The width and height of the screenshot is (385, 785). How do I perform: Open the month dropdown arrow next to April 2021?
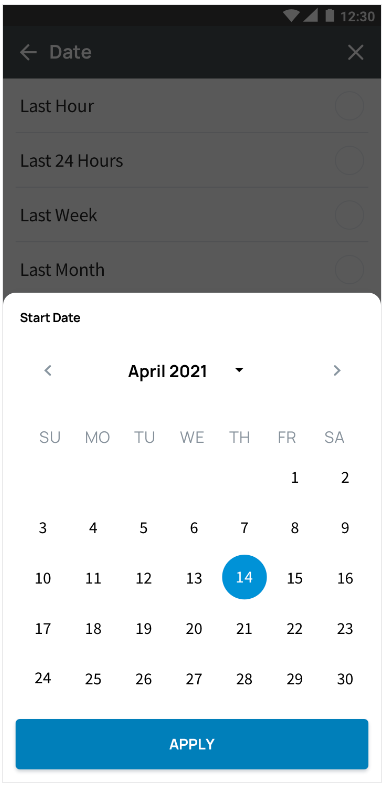pyautogui.click(x=239, y=370)
